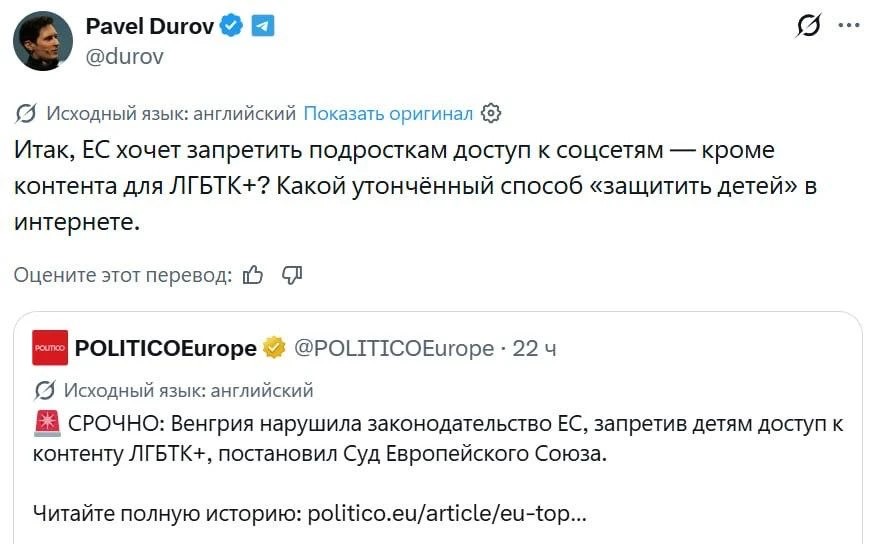This screenshot has width=876, height=544.
Task: Click the Pavel Durov display name
Action: (149, 27)
